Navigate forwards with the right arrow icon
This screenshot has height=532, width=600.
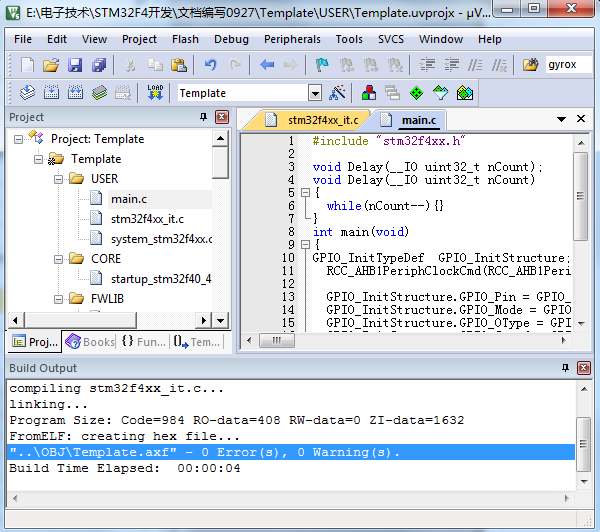(x=290, y=65)
